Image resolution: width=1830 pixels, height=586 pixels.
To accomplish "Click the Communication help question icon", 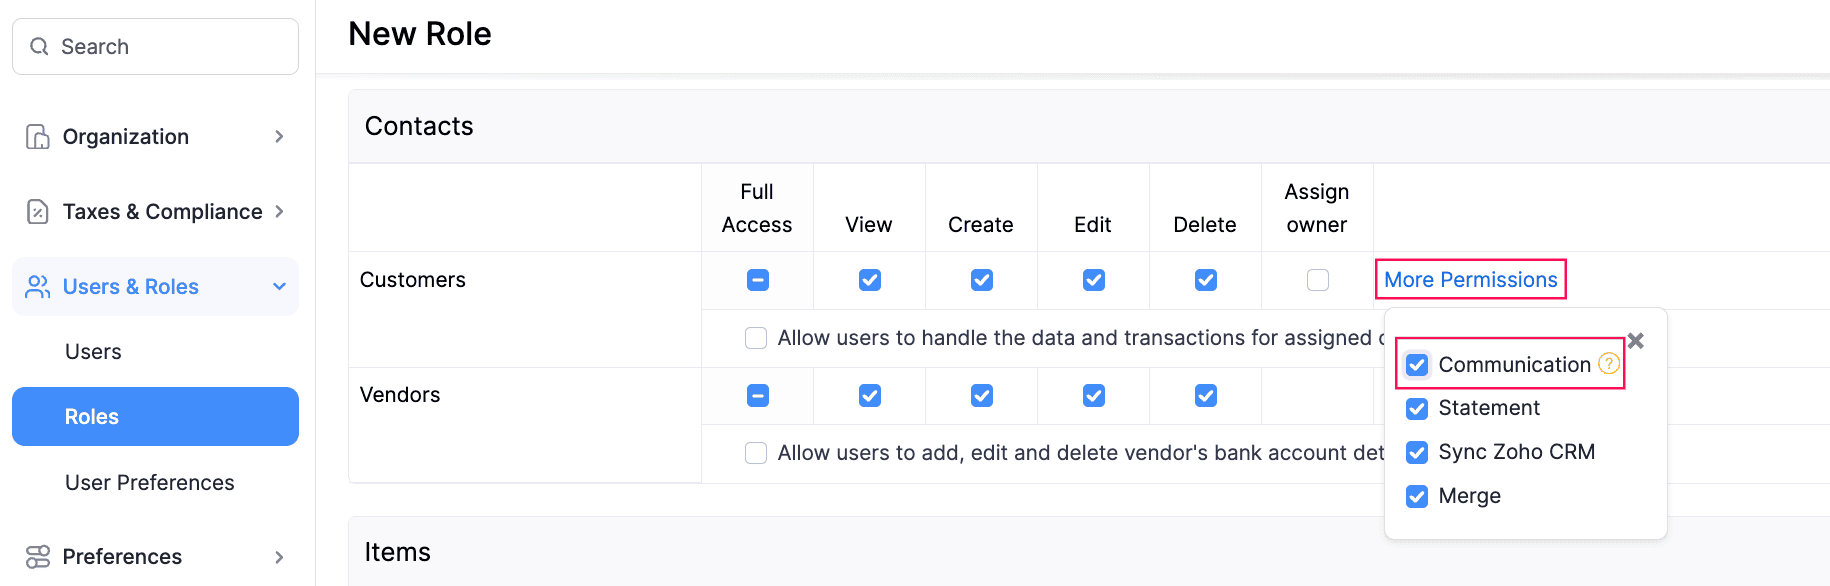I will [1608, 364].
